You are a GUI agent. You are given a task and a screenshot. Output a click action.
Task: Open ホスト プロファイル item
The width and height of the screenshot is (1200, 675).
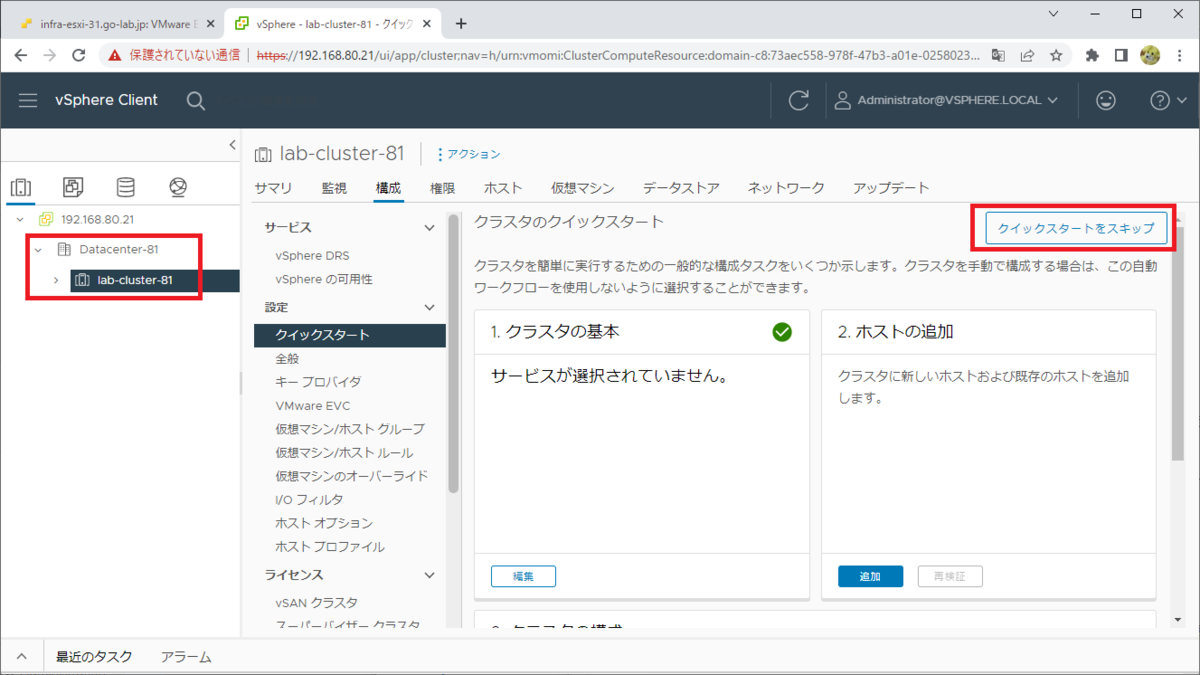330,547
